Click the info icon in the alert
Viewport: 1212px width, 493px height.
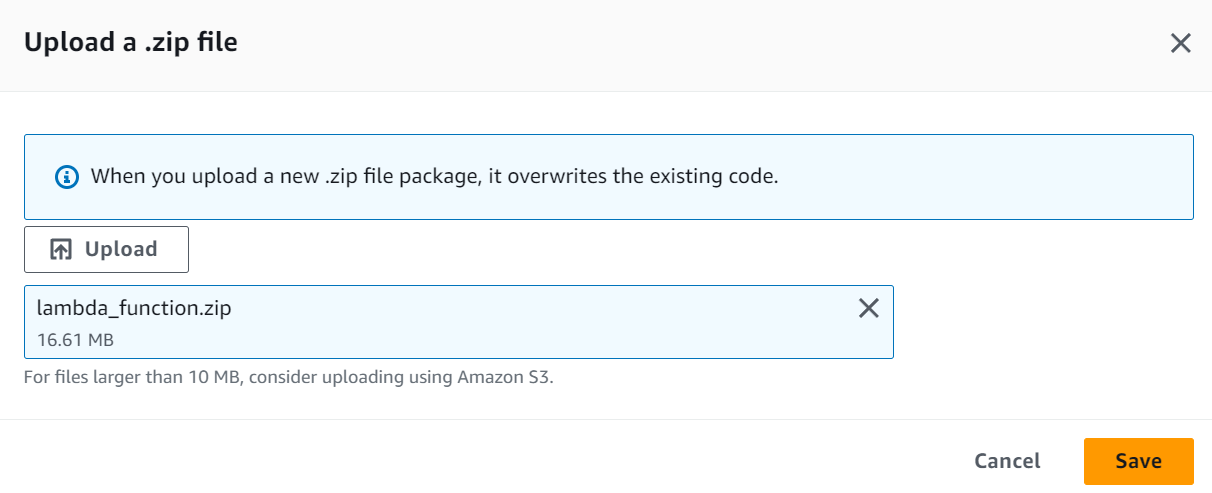tap(66, 177)
